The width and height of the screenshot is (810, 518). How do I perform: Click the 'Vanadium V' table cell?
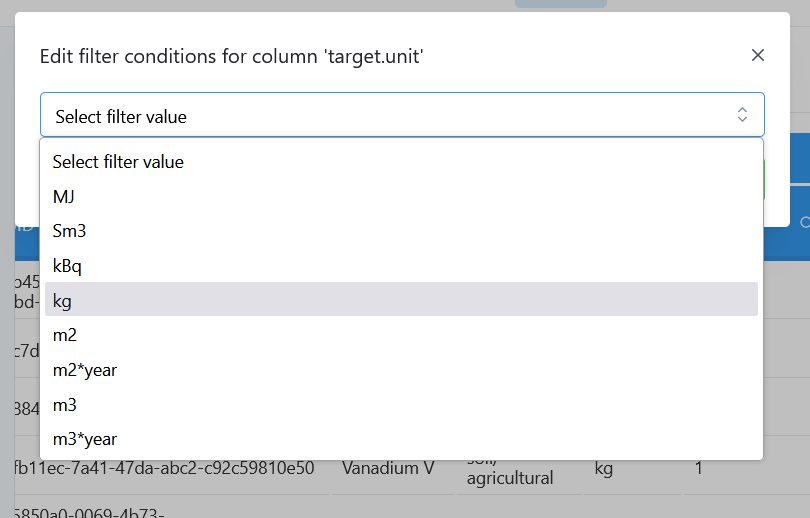coord(388,468)
